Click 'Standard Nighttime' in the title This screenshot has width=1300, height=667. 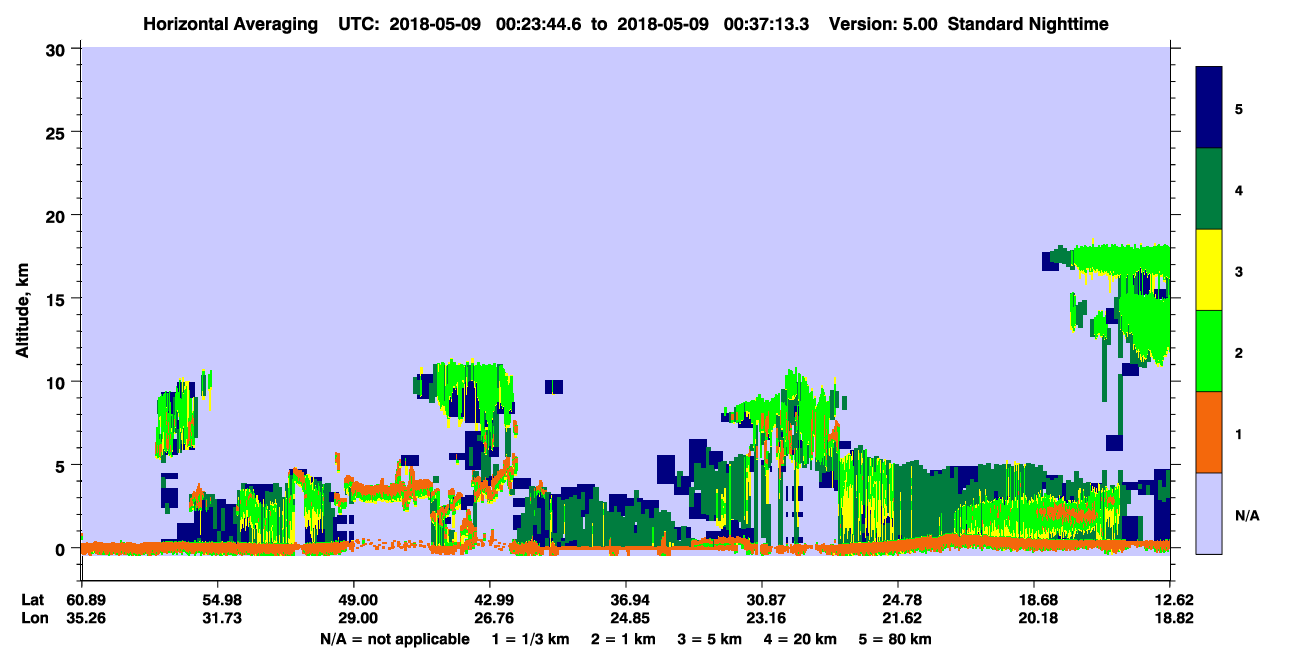pyautogui.click(x=1027, y=24)
